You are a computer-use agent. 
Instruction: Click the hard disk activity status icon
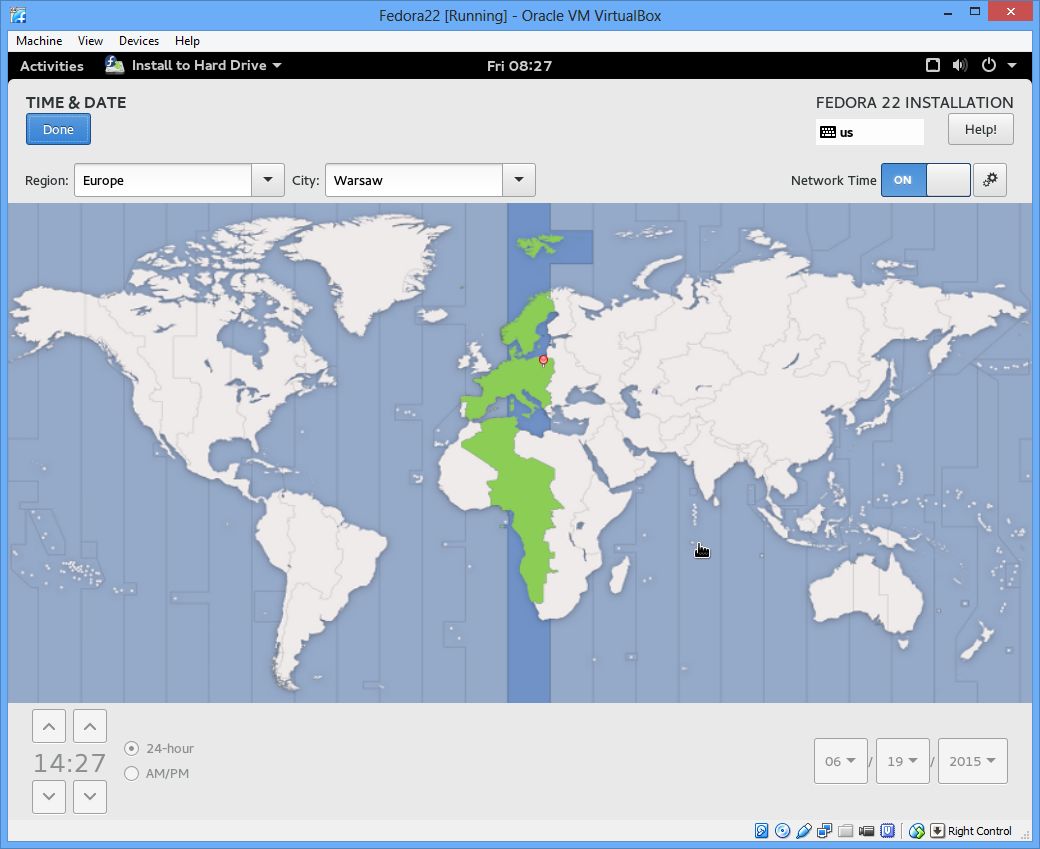pyautogui.click(x=761, y=830)
